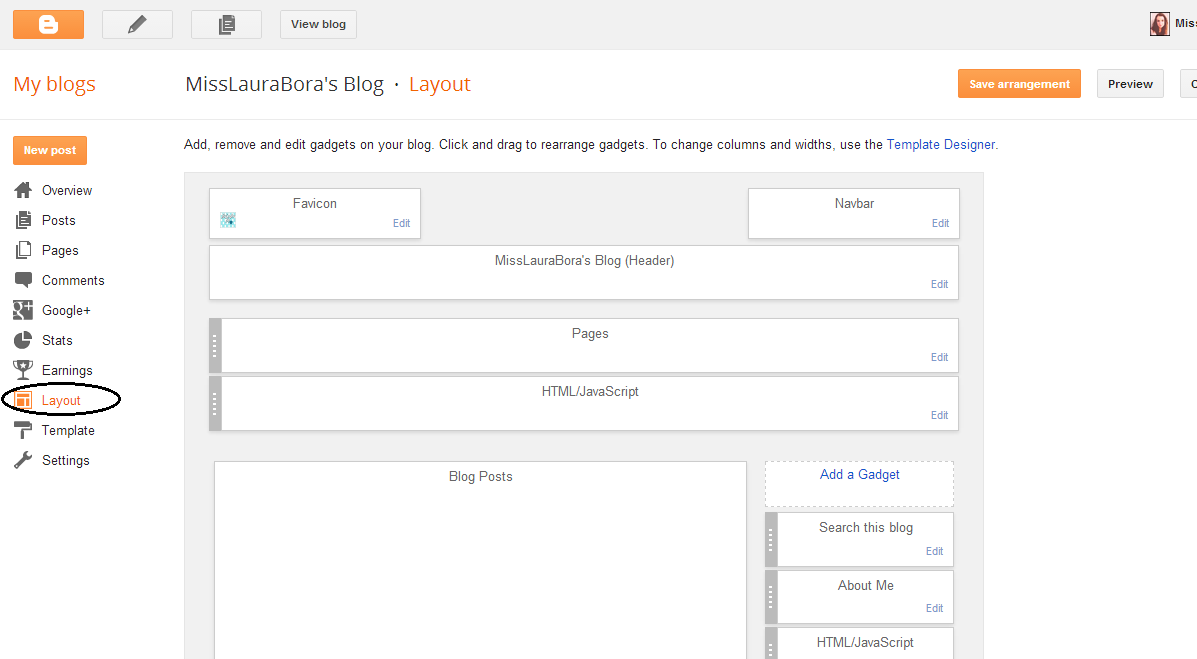
Task: Go to Pages in the sidebar
Action: tap(60, 250)
